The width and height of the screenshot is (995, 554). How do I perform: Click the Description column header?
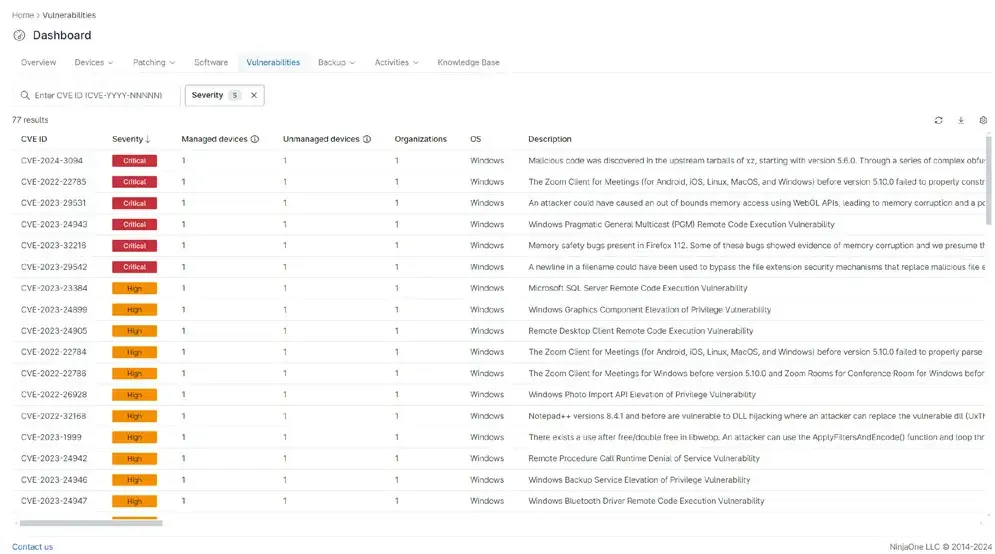pyautogui.click(x=550, y=139)
